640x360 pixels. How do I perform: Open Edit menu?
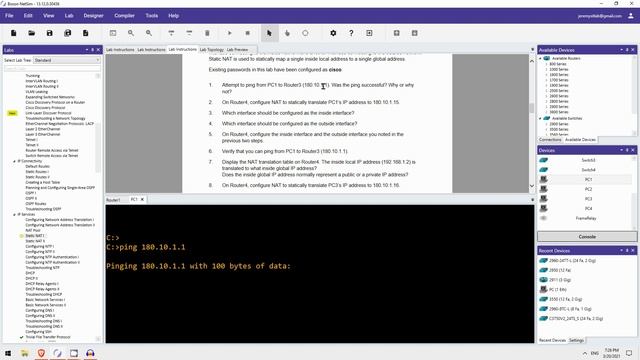28,16
